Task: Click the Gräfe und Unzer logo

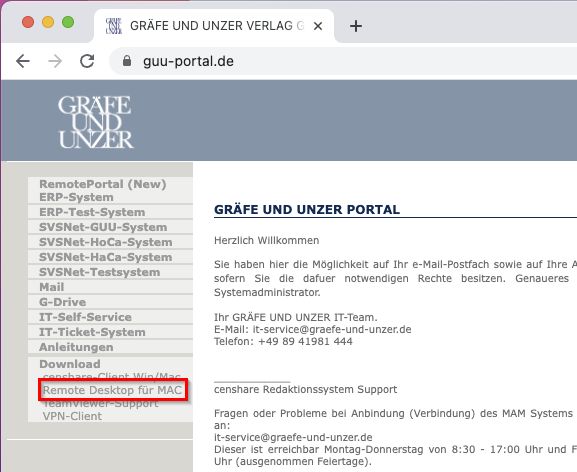Action: [95, 122]
